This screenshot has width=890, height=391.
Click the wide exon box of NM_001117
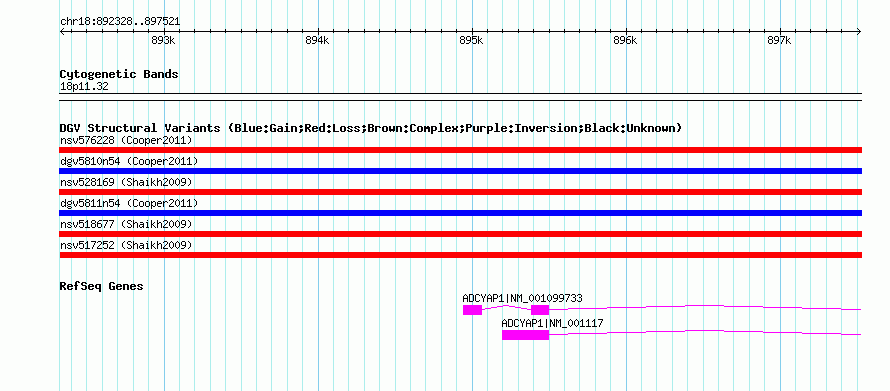pos(526,335)
